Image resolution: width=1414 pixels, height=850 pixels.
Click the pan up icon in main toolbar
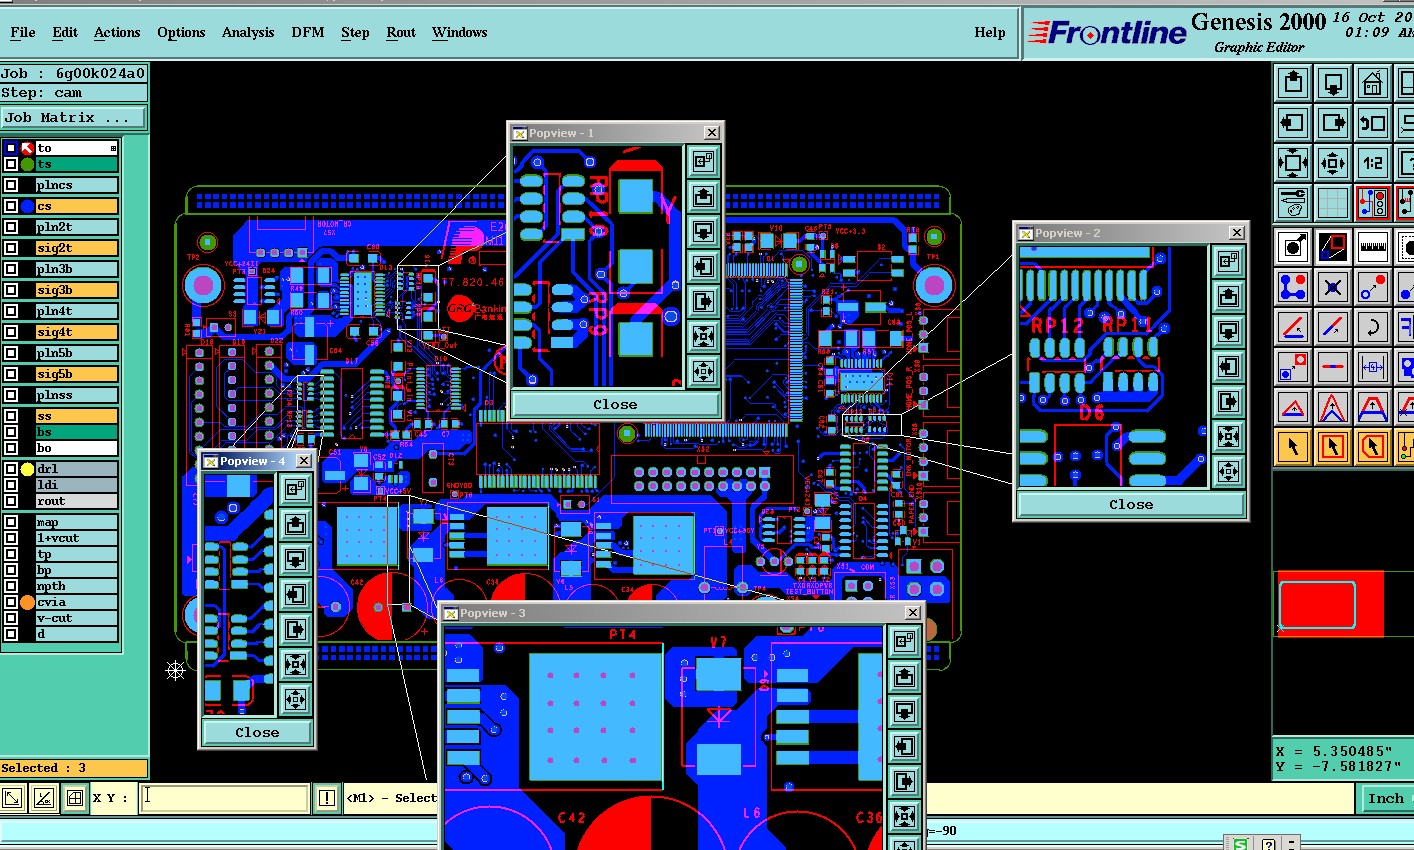click(1293, 83)
